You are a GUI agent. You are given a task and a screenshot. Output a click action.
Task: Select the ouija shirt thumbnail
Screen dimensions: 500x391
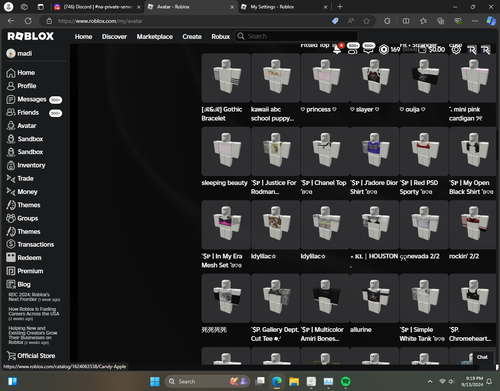424,78
